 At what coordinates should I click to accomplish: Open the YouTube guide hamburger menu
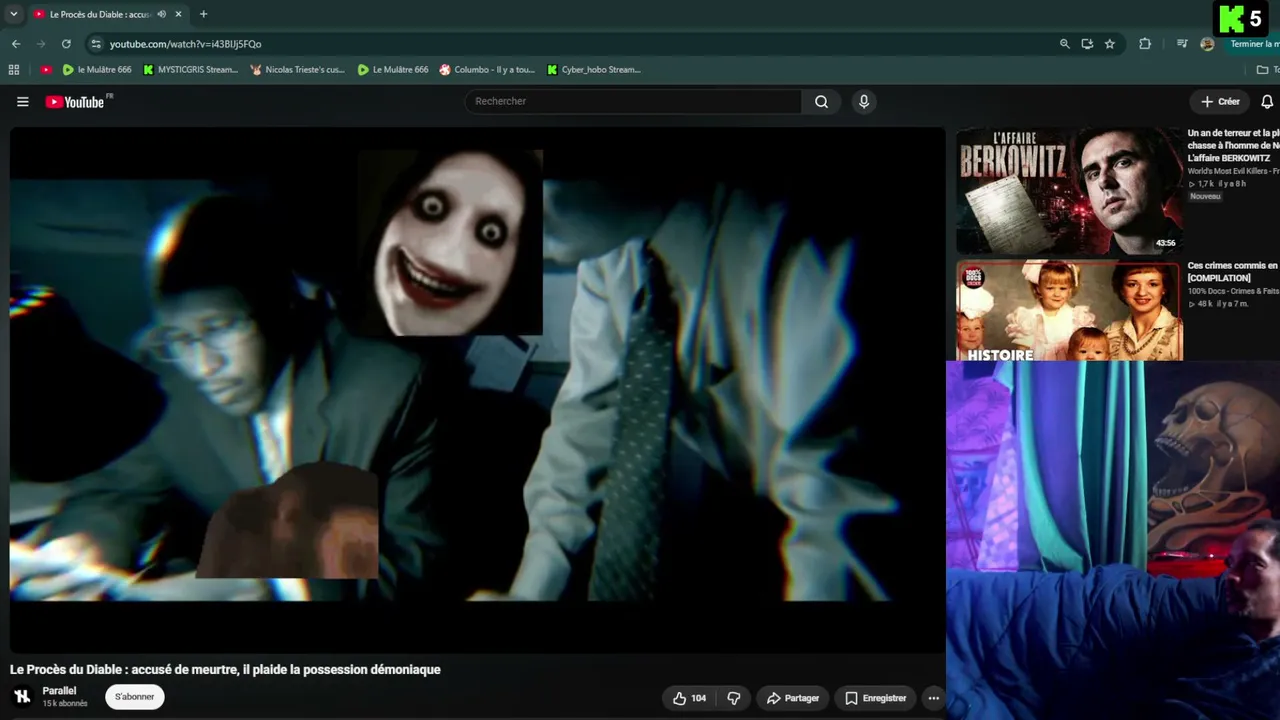click(x=23, y=101)
